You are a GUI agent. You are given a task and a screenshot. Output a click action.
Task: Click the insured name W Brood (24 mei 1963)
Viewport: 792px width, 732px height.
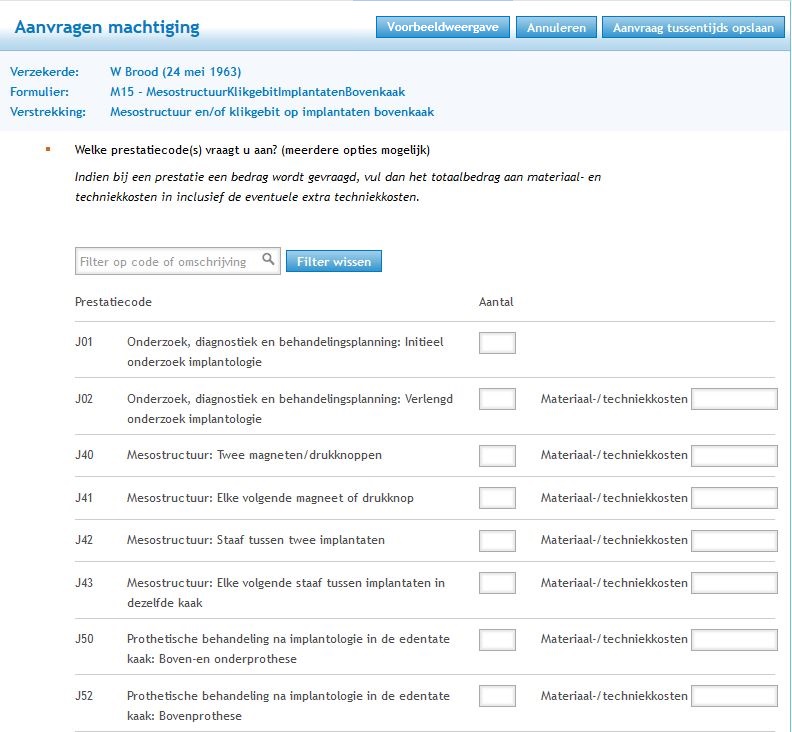pos(175,72)
